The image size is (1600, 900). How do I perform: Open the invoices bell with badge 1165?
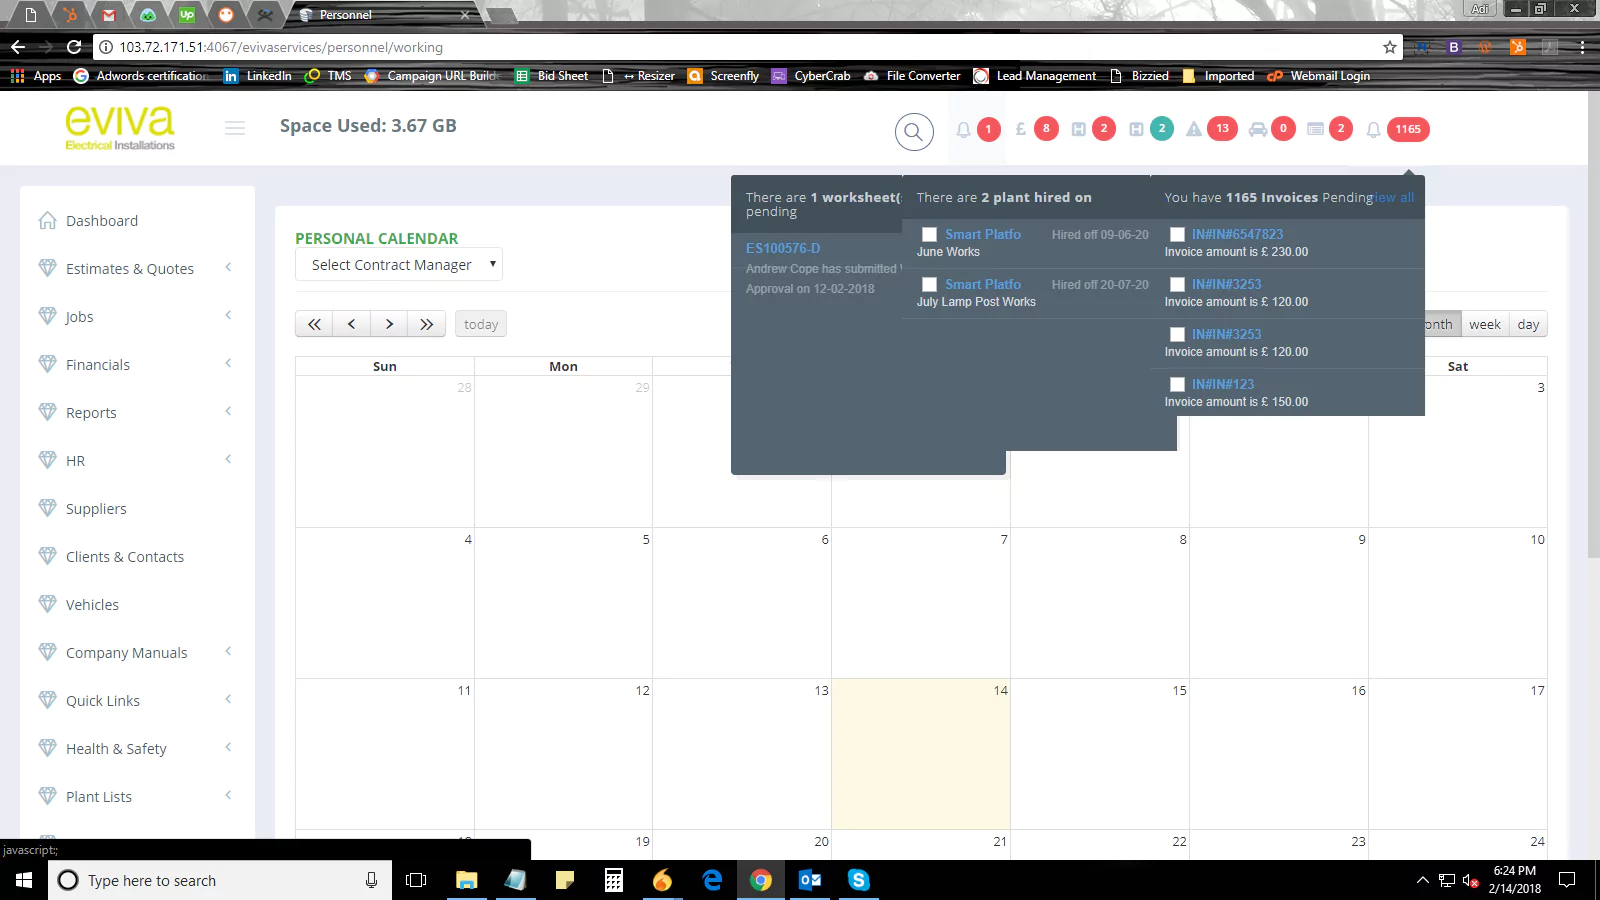point(1374,130)
